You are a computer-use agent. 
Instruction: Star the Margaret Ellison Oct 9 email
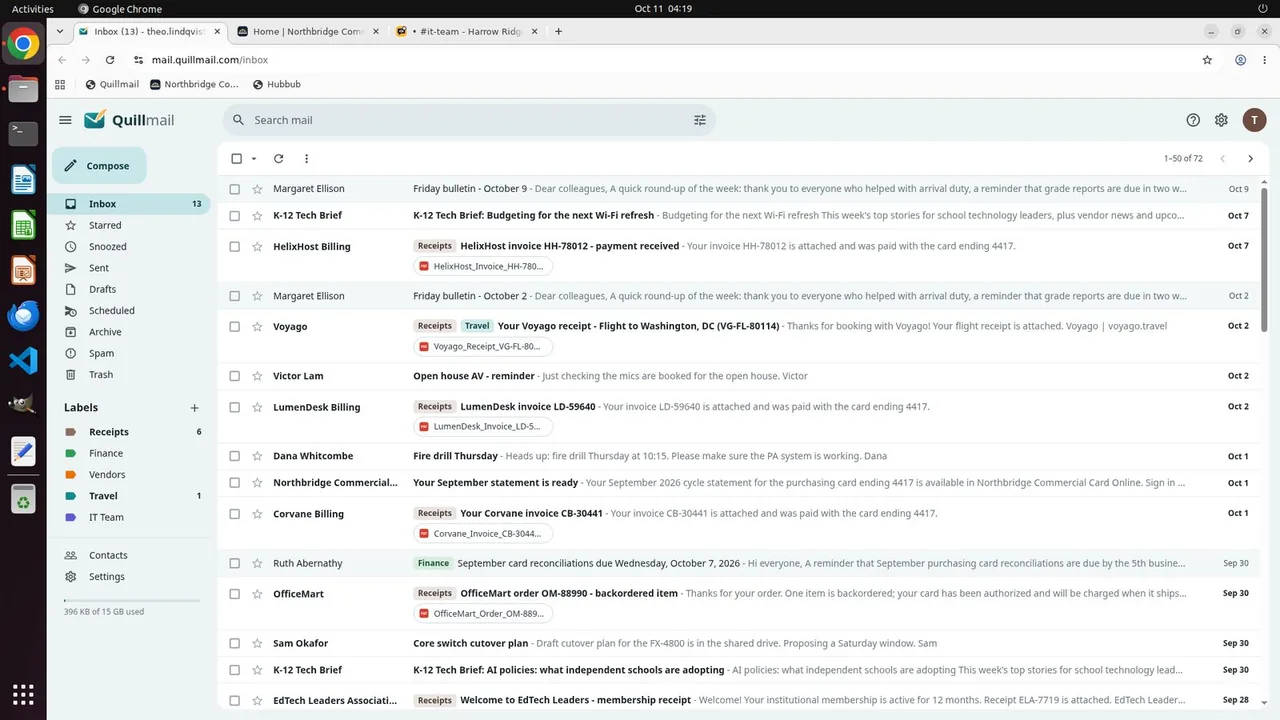tap(257, 189)
